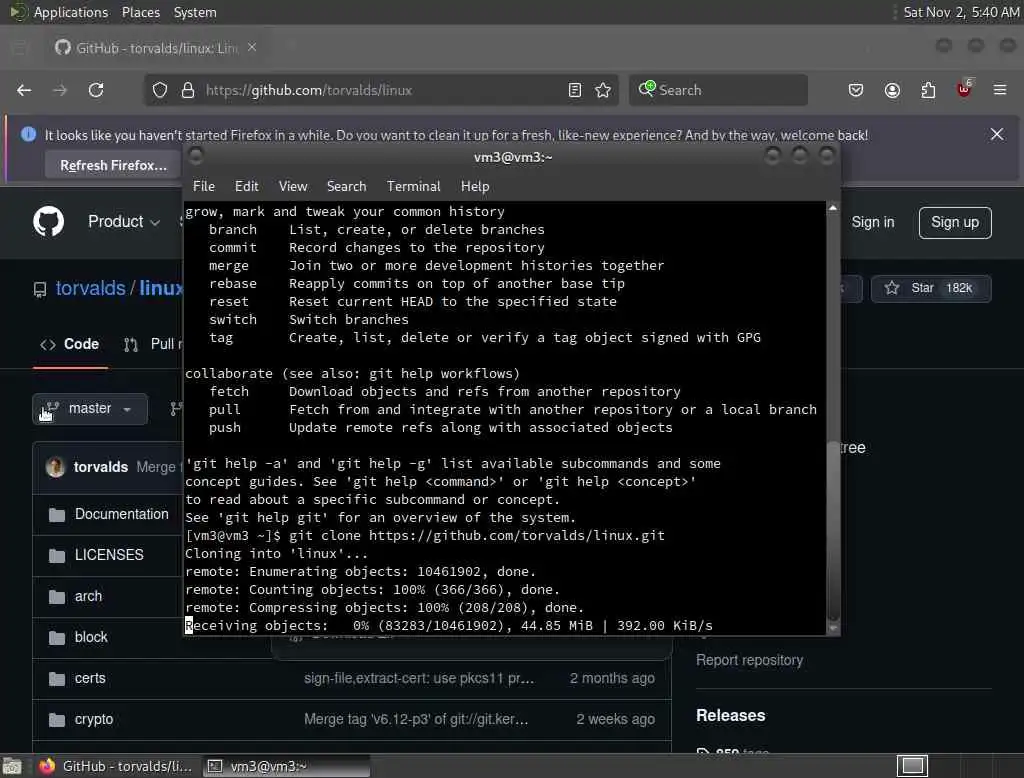Open the terminal Search menu
This screenshot has width=1024, height=778.
click(346, 186)
